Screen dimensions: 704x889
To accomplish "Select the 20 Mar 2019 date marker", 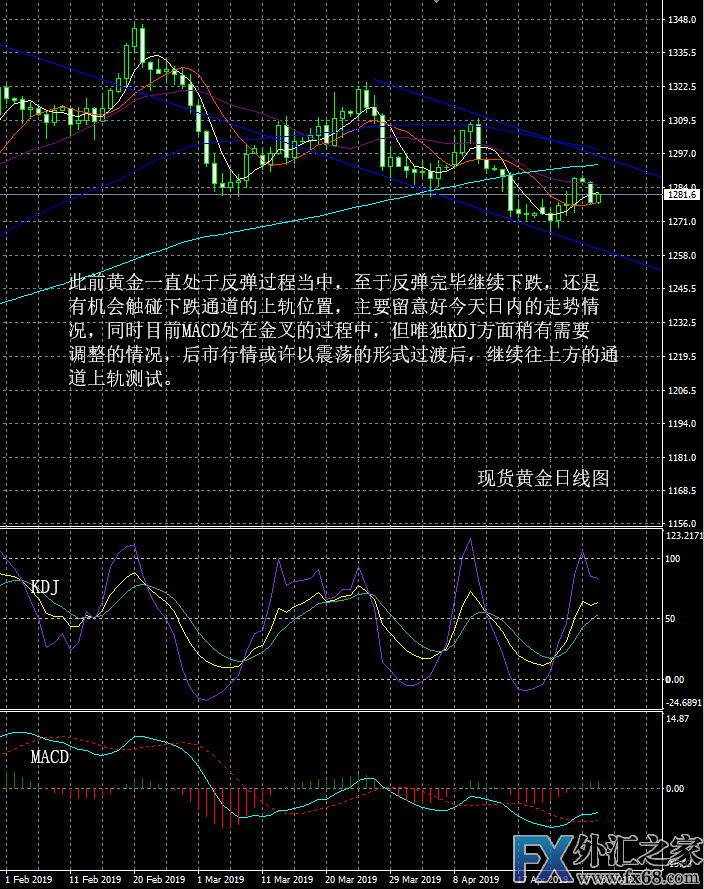I will point(349,880).
